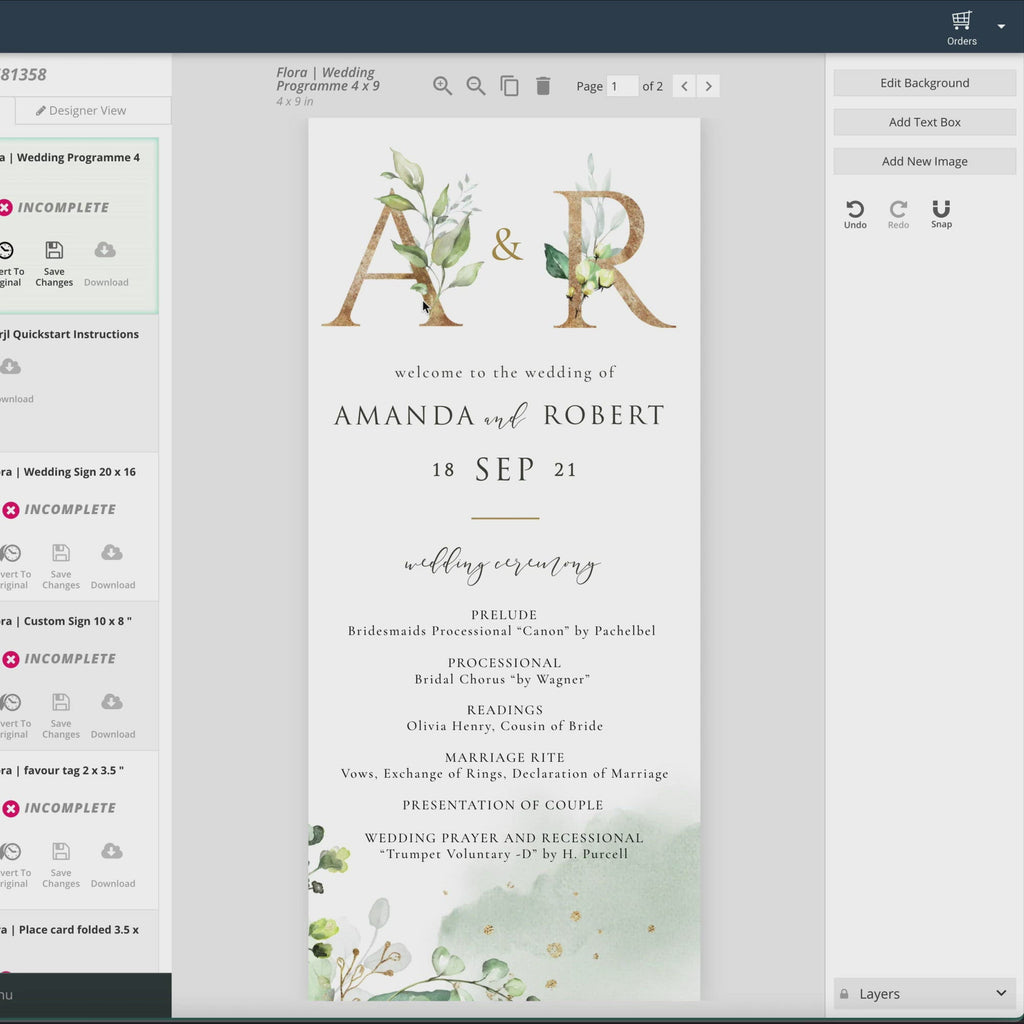Redo the last undone change

pos(898,214)
